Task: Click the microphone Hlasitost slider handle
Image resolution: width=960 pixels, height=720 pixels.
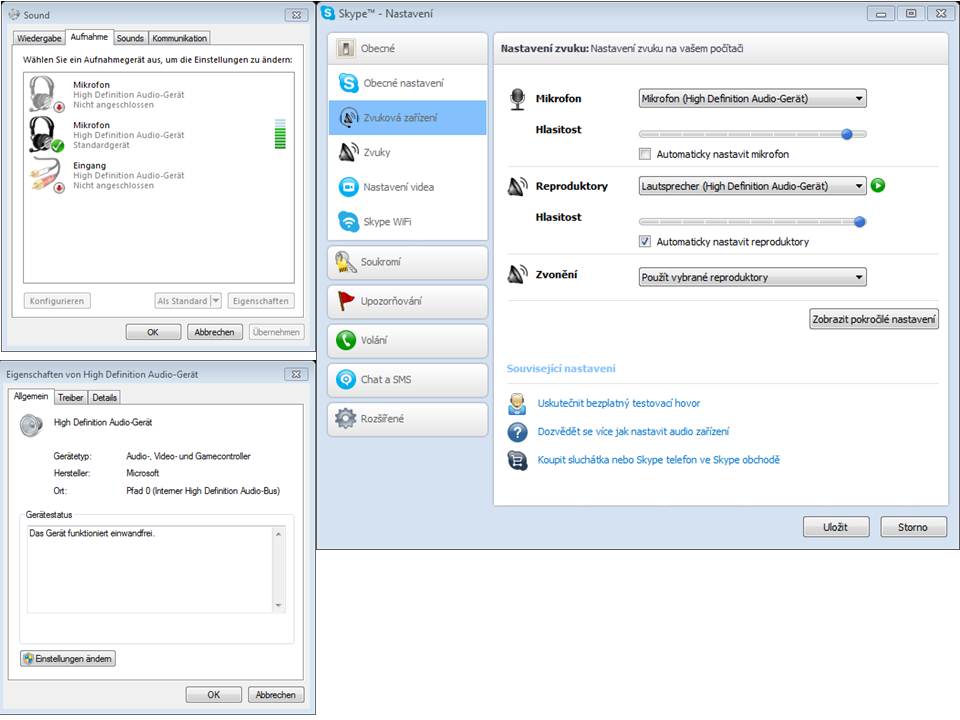Action: [x=847, y=134]
